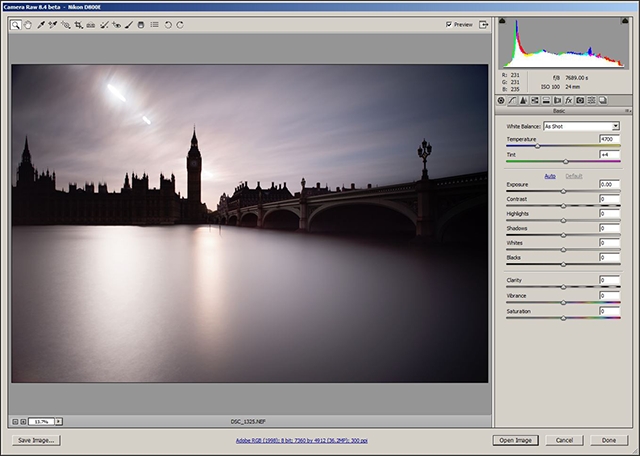Image resolution: width=640 pixels, height=456 pixels.
Task: Open the White Balance dropdown
Action: [x=580, y=126]
